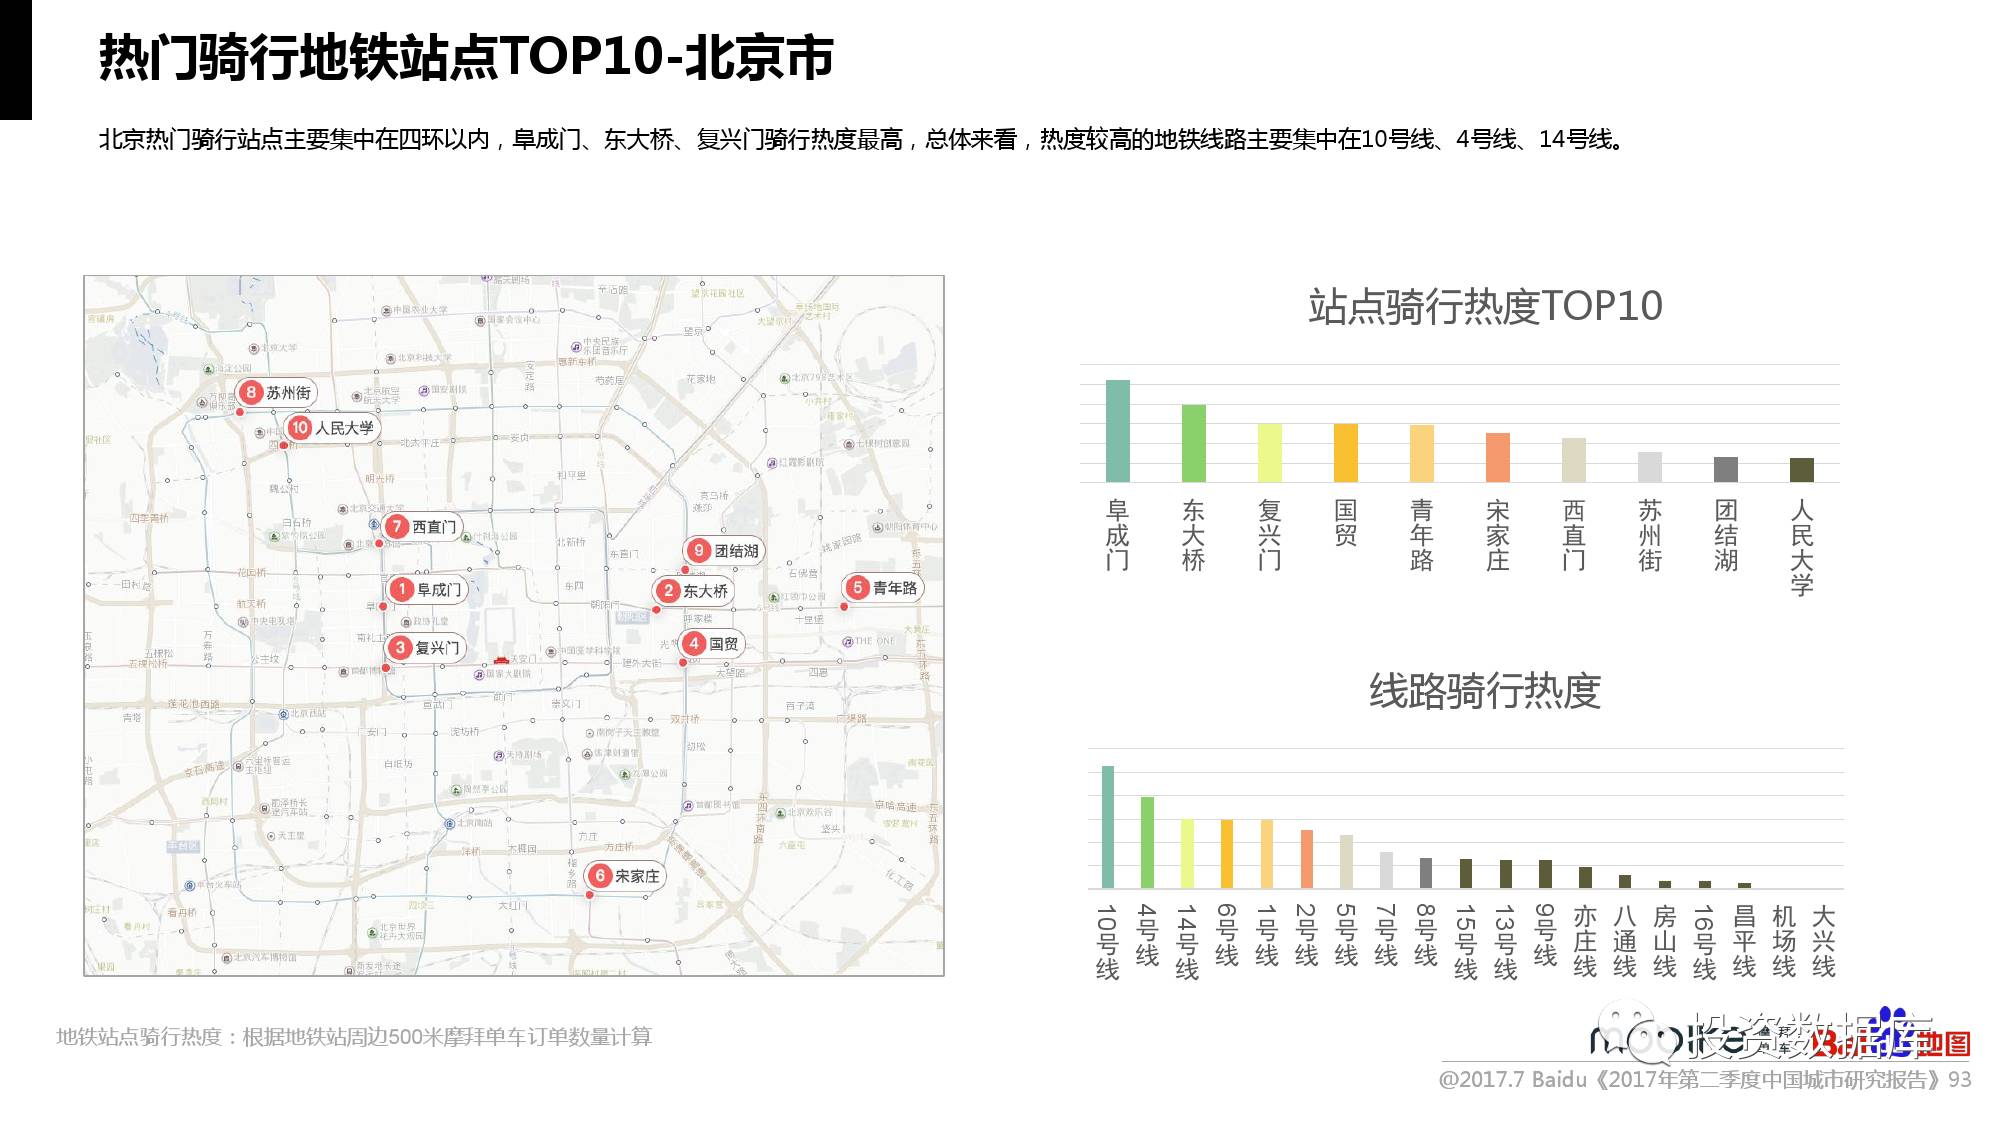Click the 东大桥 green bar in chart
The image size is (2000, 1125).
pos(1193,443)
